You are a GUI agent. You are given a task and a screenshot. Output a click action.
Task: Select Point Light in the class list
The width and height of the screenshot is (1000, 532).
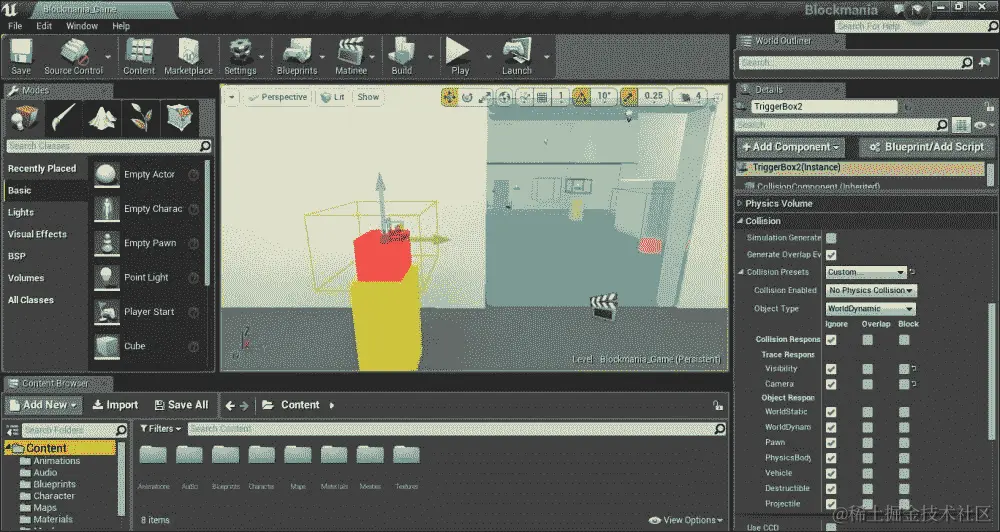click(x=148, y=277)
